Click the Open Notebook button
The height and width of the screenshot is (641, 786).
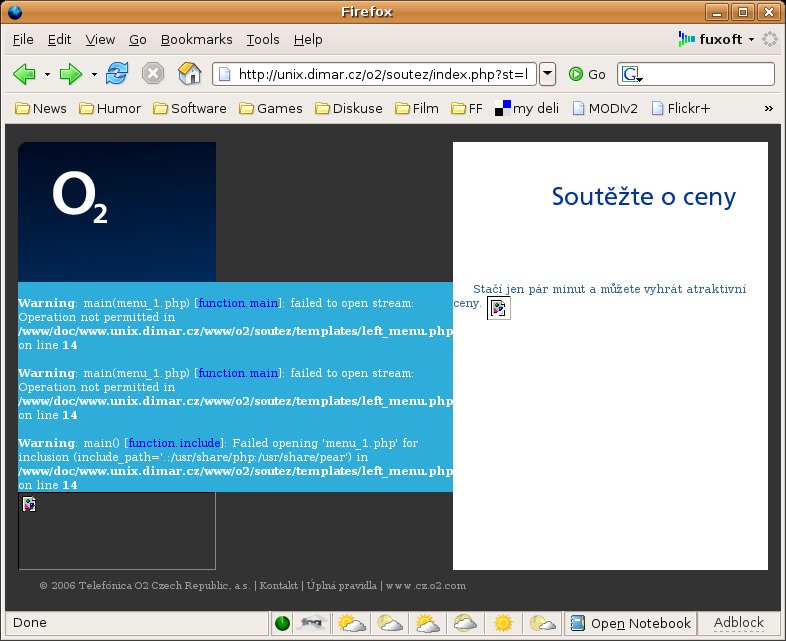[x=631, y=623]
